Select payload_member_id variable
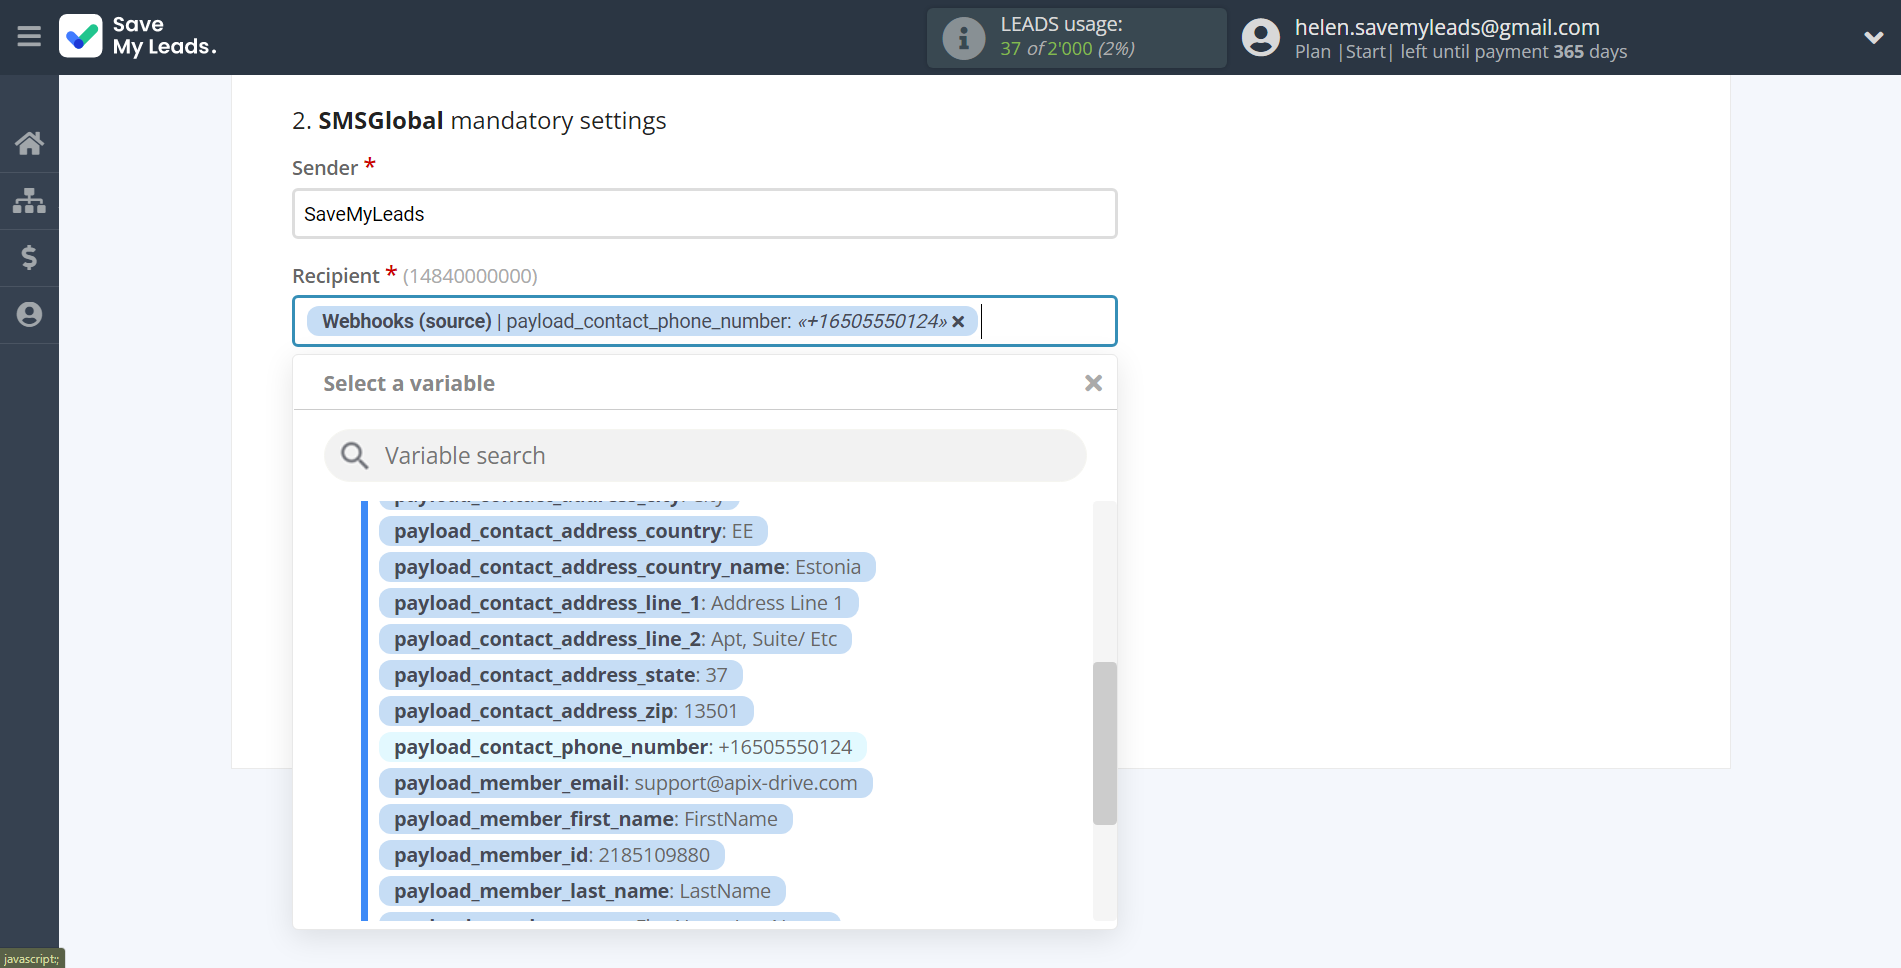Screen dimensions: 1901x968 tap(551, 855)
